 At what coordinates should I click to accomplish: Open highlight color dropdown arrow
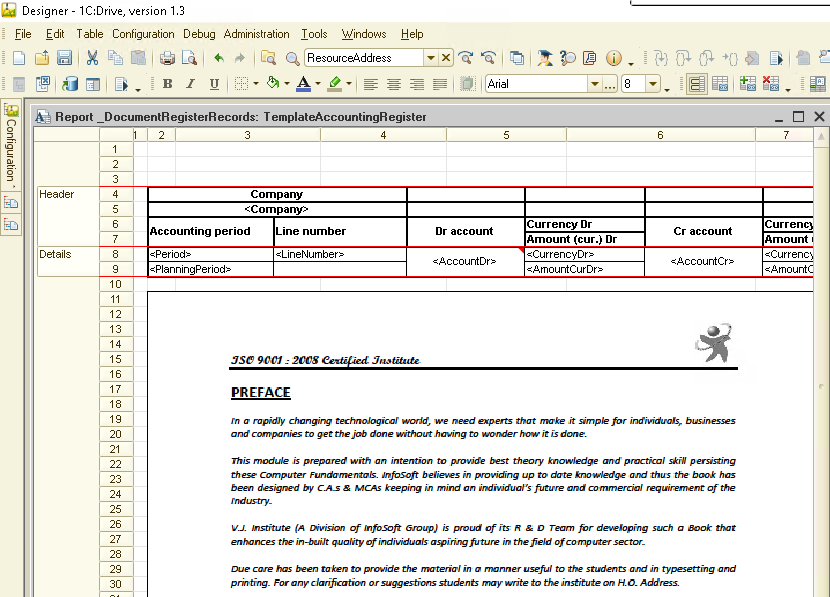click(349, 84)
